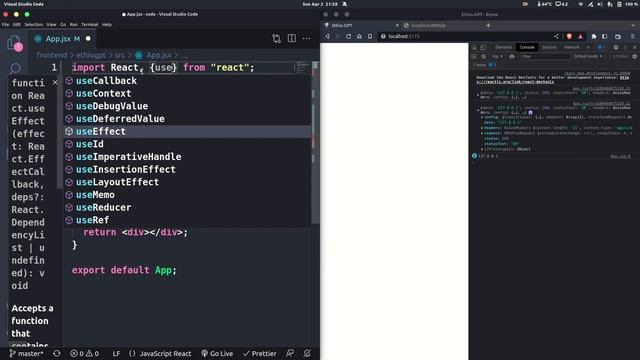Choose useDebugValue from suggestions

[x=187, y=106]
